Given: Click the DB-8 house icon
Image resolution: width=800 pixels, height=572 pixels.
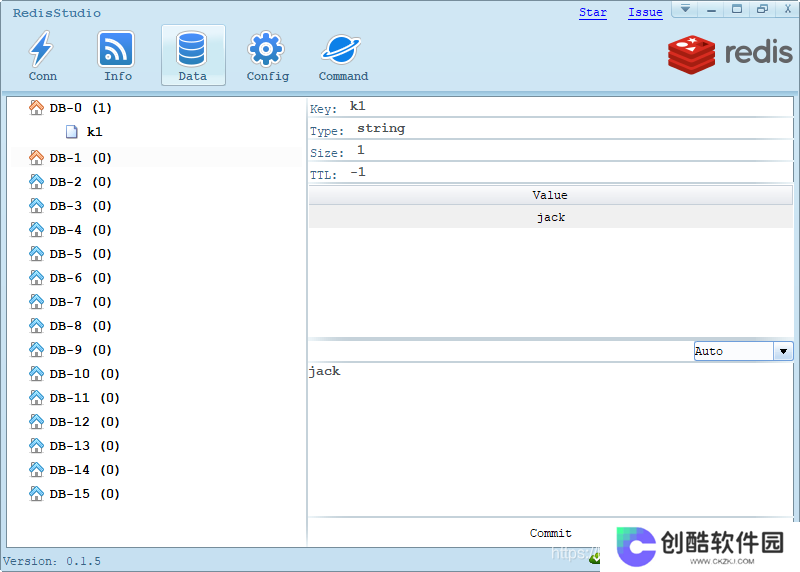Looking at the screenshot, I should click(36, 326).
